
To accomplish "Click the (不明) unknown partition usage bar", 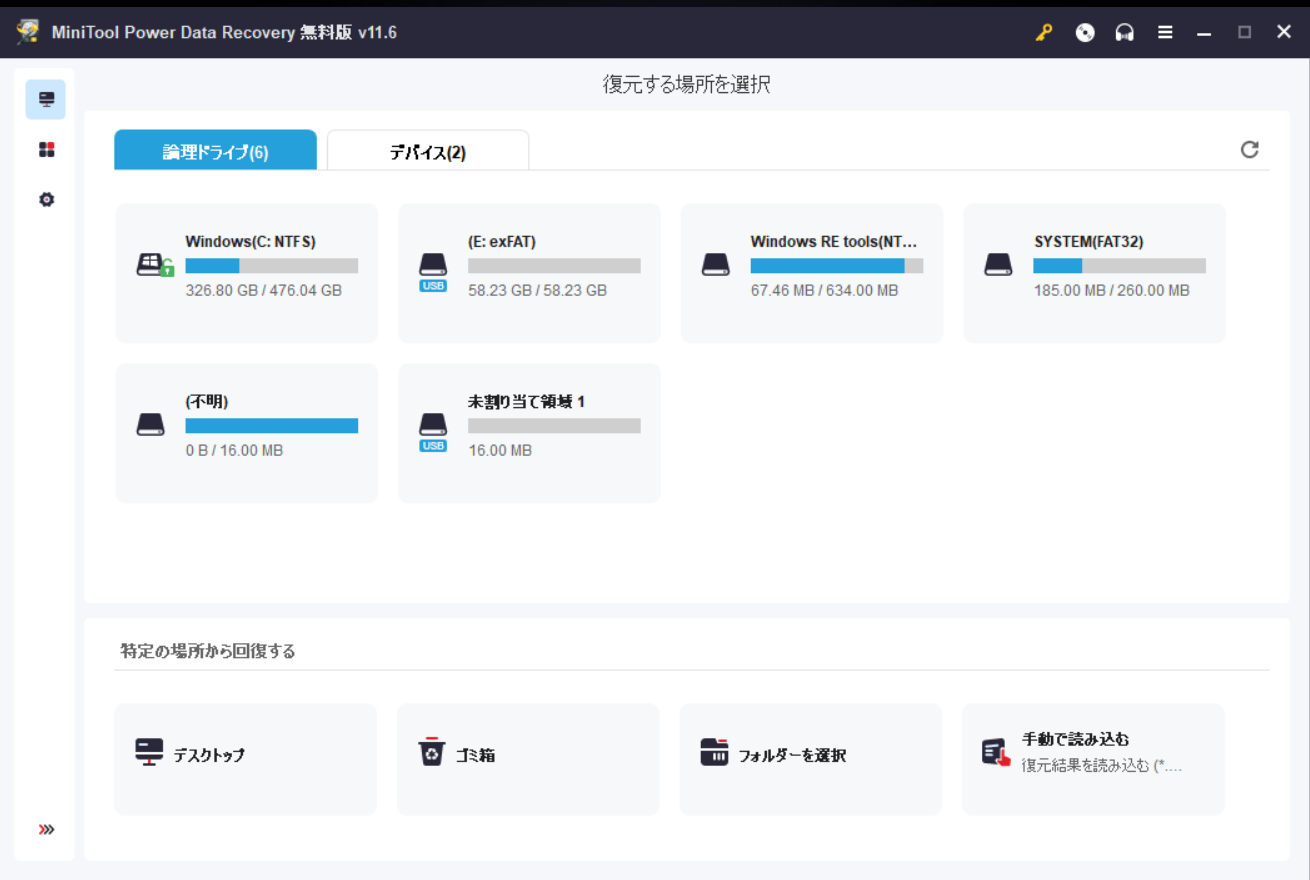I will (x=271, y=426).
